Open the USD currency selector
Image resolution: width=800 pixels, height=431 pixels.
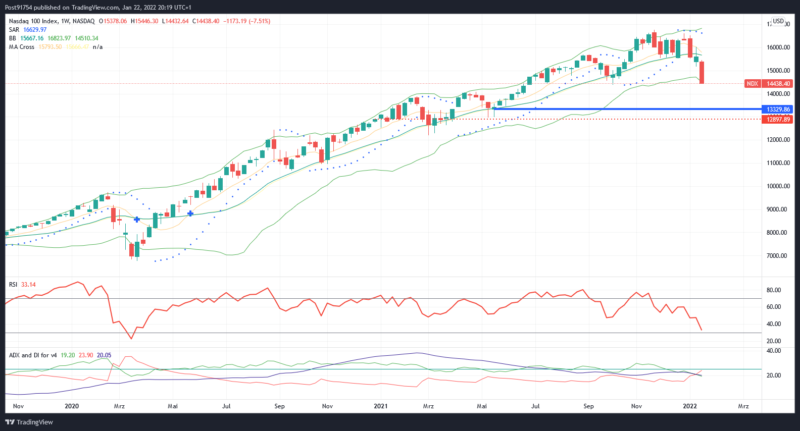click(779, 21)
